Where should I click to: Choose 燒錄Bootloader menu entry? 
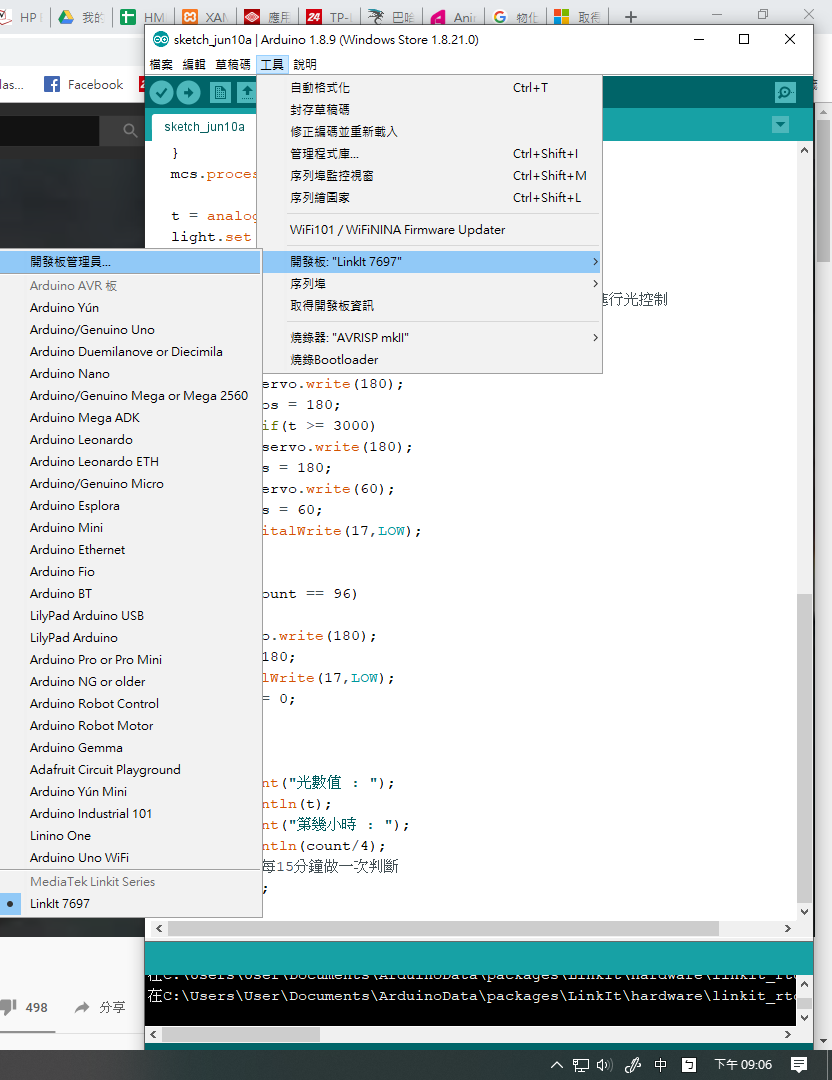point(429,360)
